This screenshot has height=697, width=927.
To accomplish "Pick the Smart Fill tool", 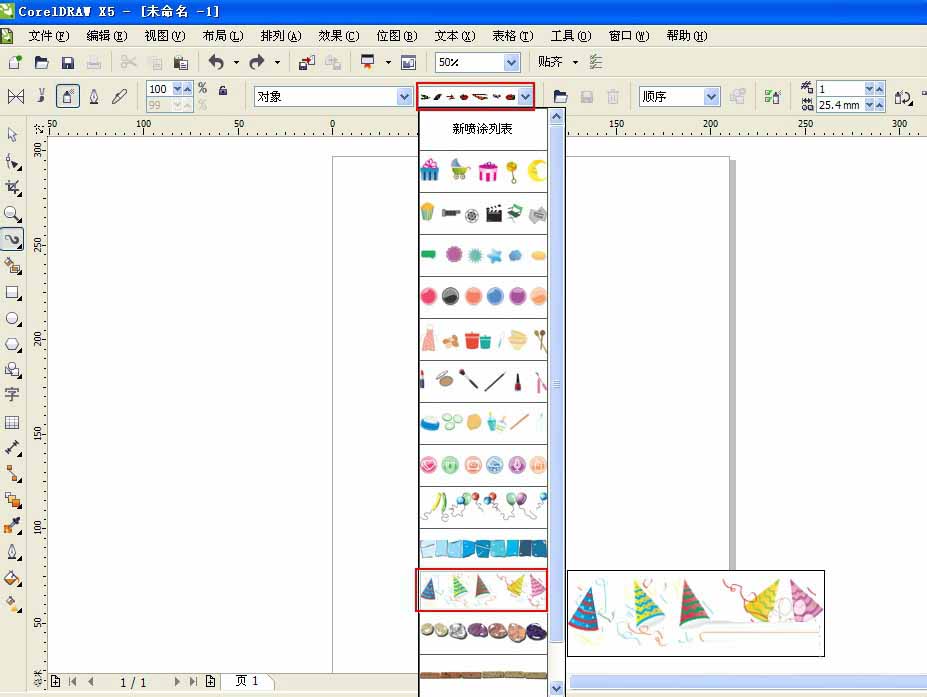I will coord(12,267).
